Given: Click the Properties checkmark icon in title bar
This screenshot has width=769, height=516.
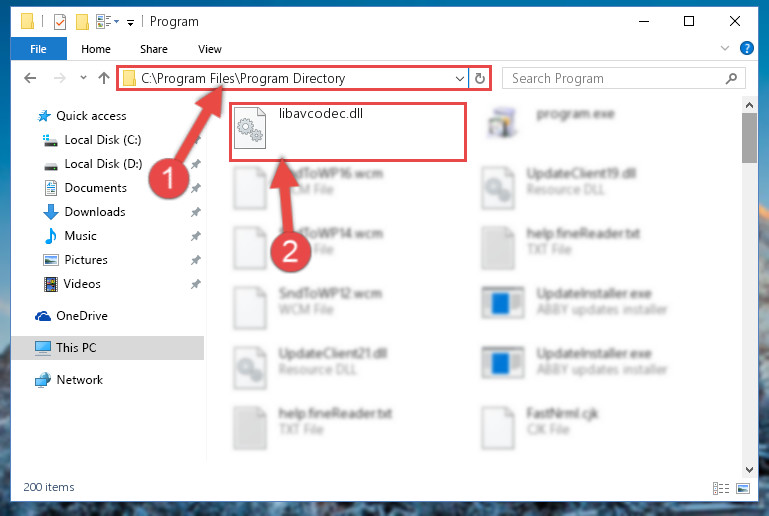Looking at the screenshot, I should click(x=60, y=22).
